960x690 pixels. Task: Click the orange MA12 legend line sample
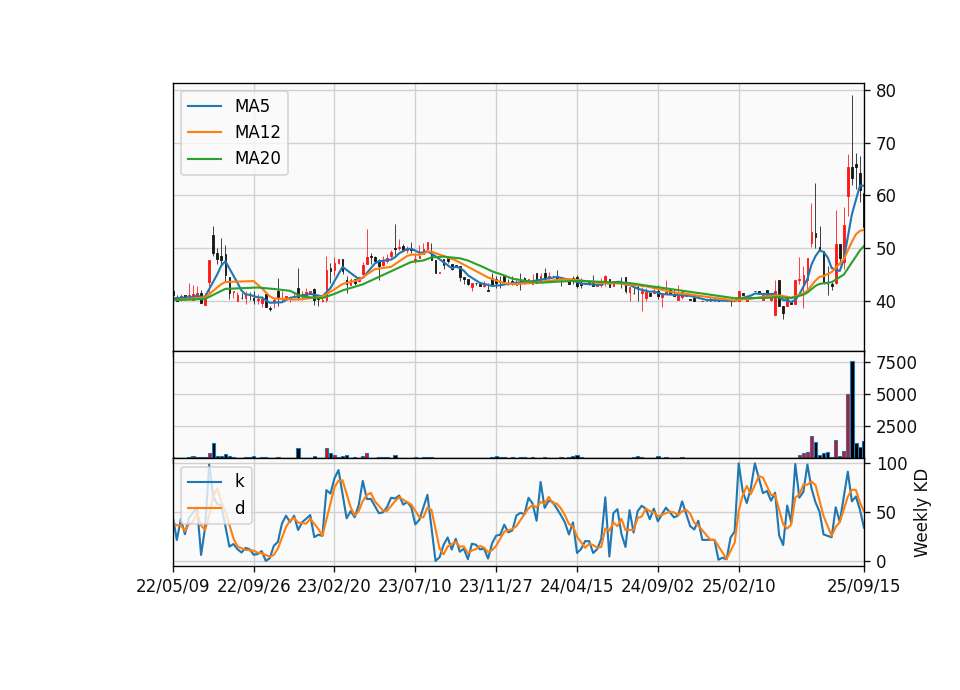[204, 132]
